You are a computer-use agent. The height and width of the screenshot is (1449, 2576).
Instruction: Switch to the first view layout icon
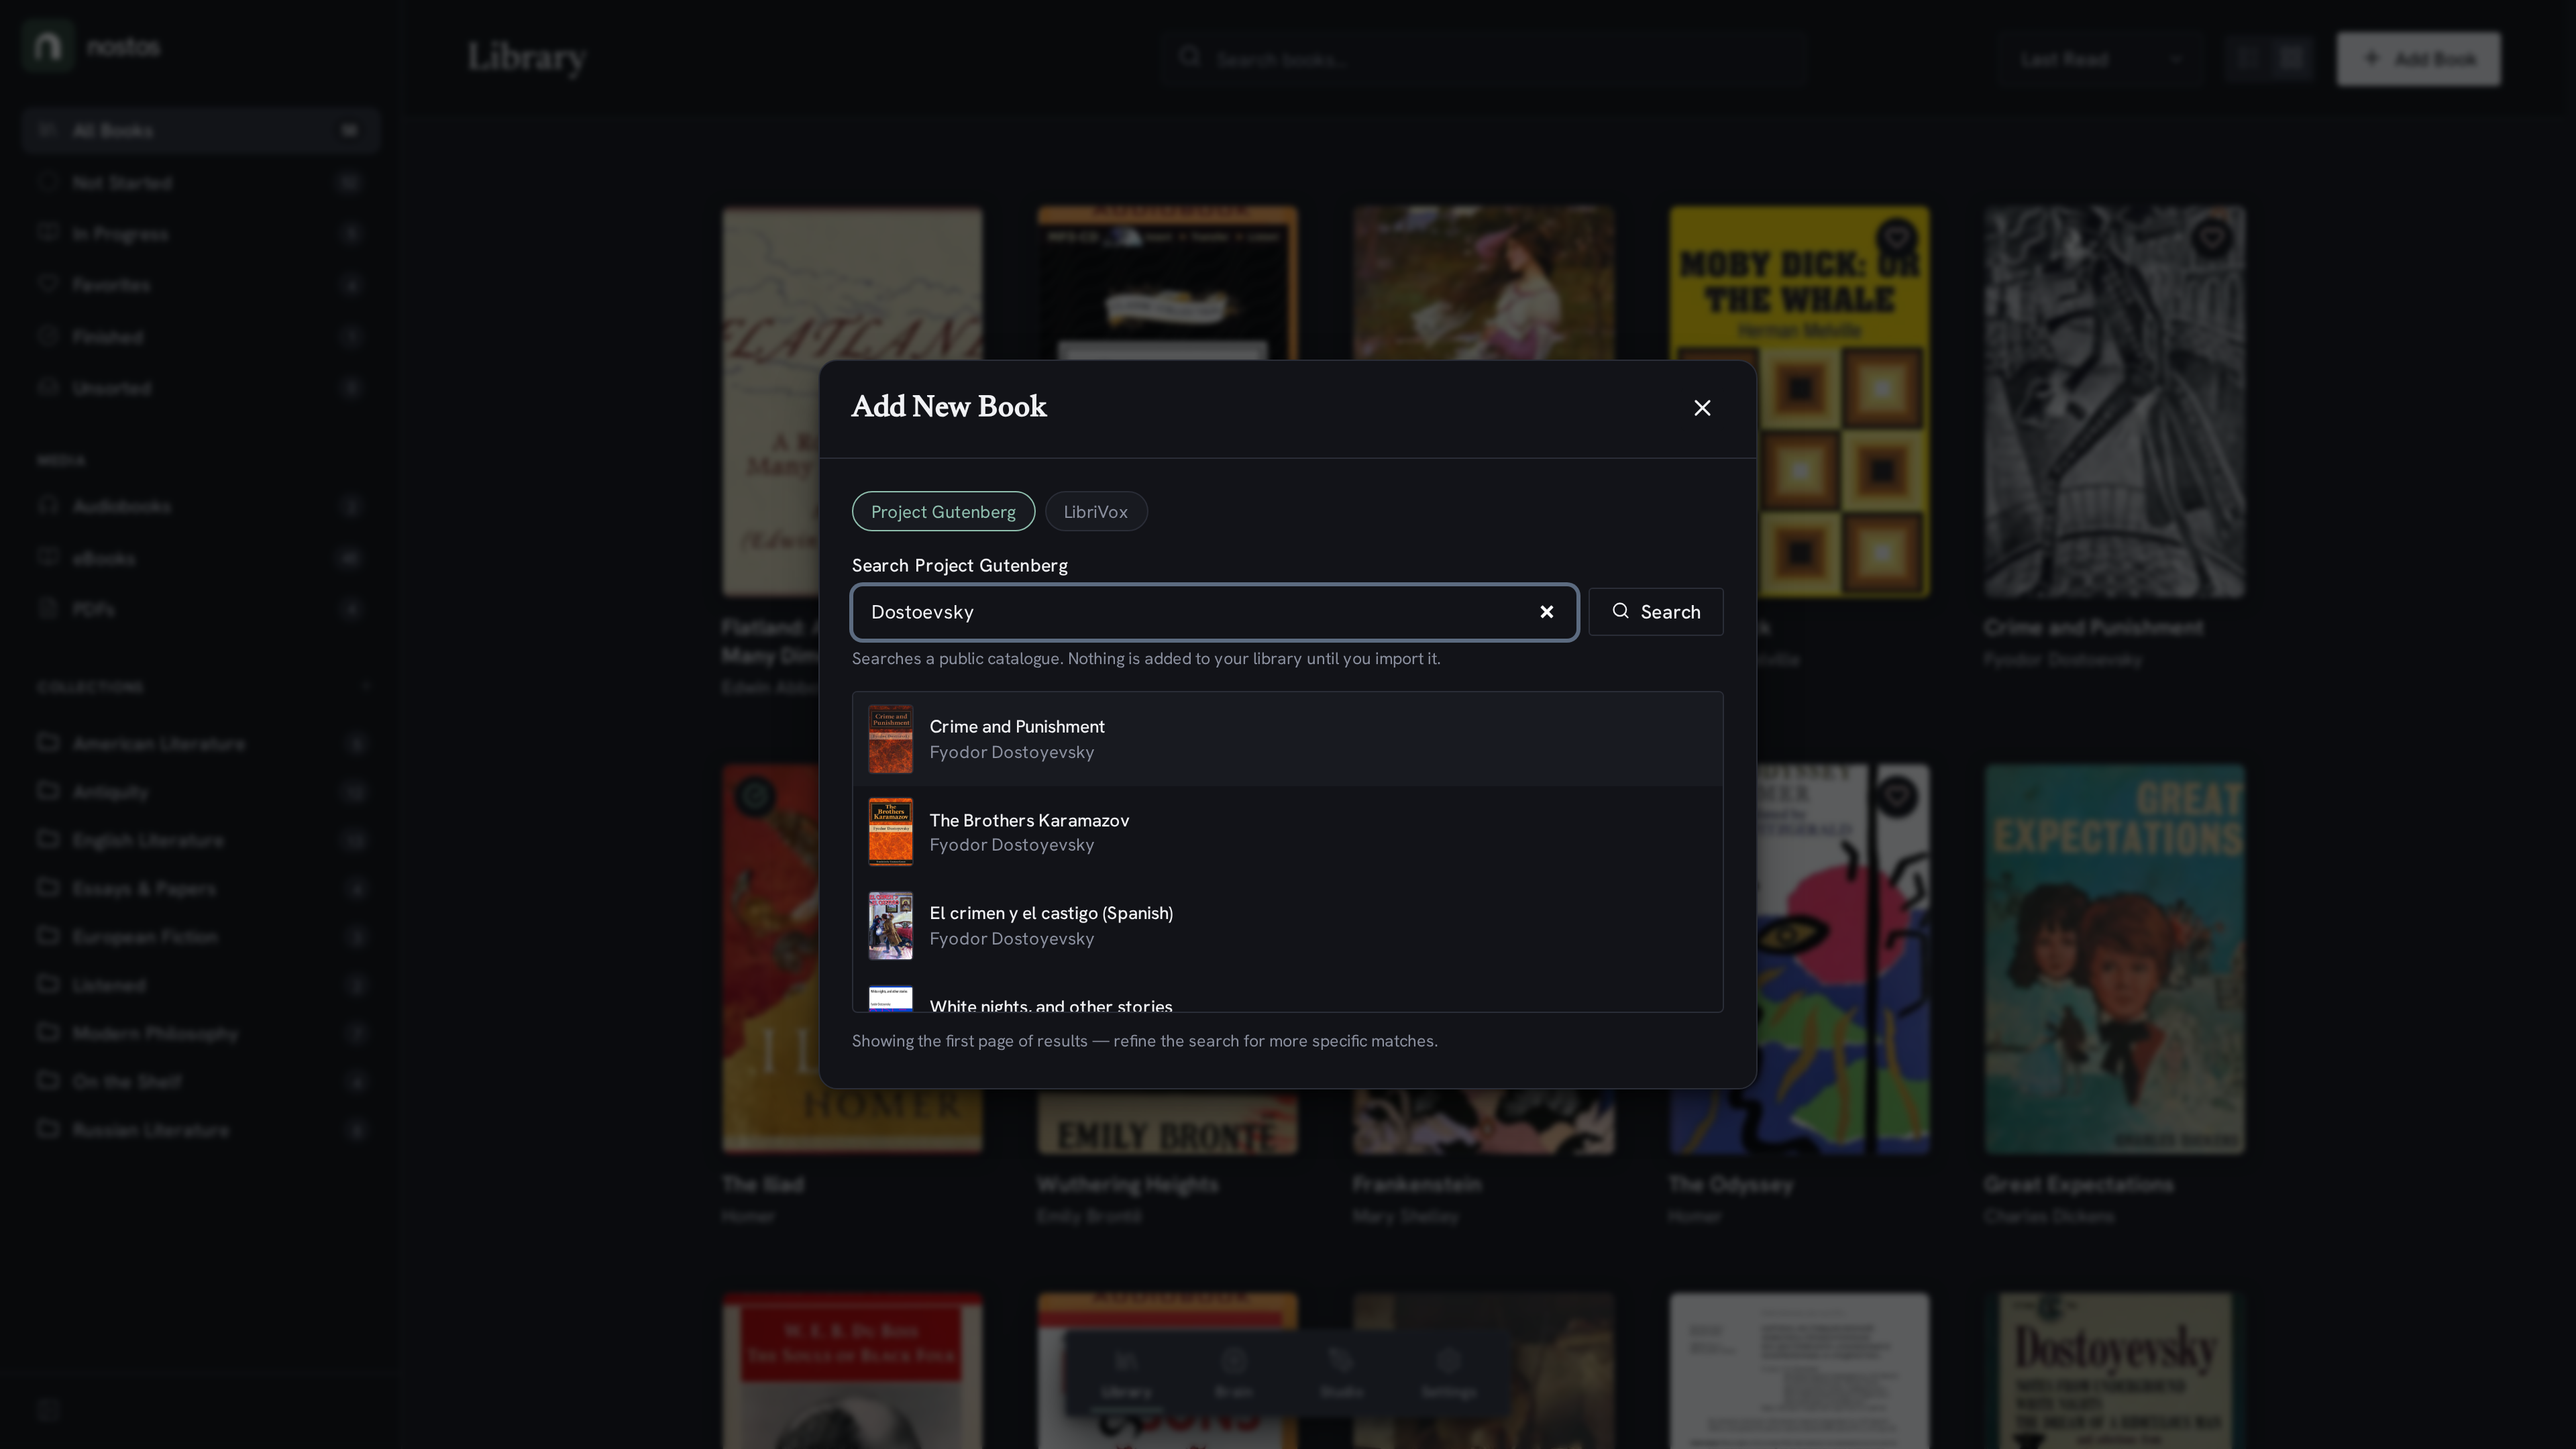coord(2247,59)
